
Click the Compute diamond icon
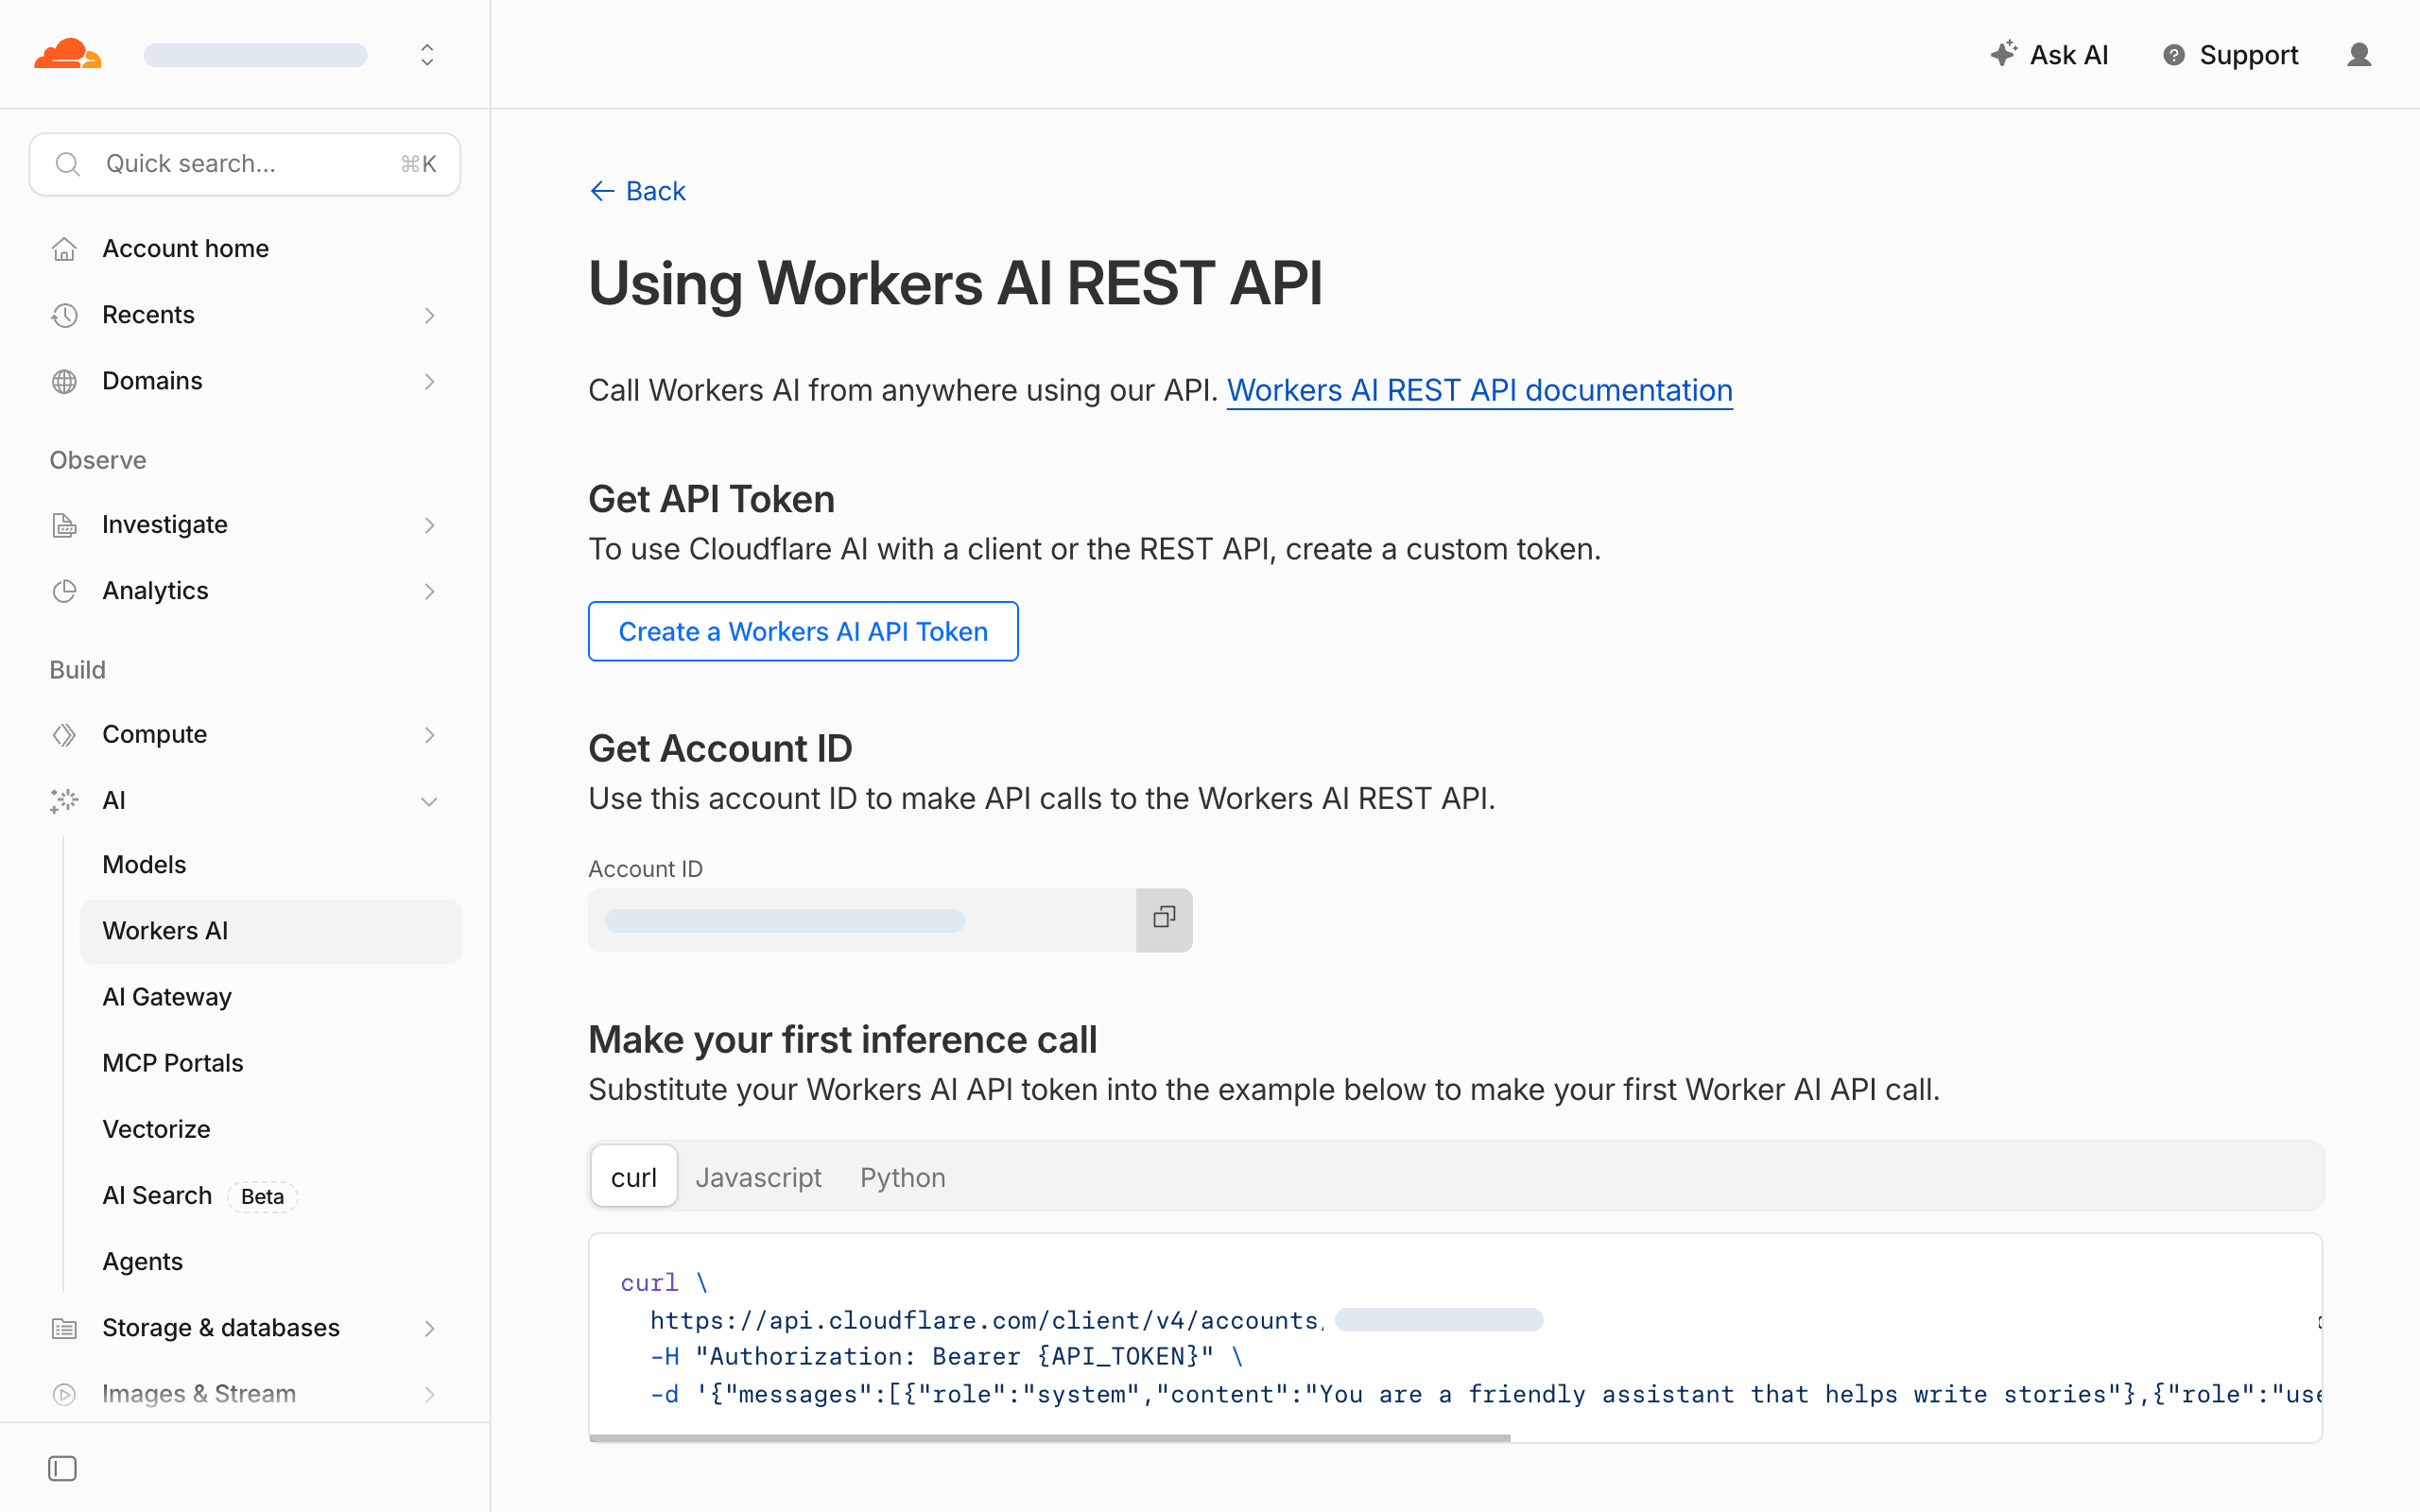click(65, 735)
